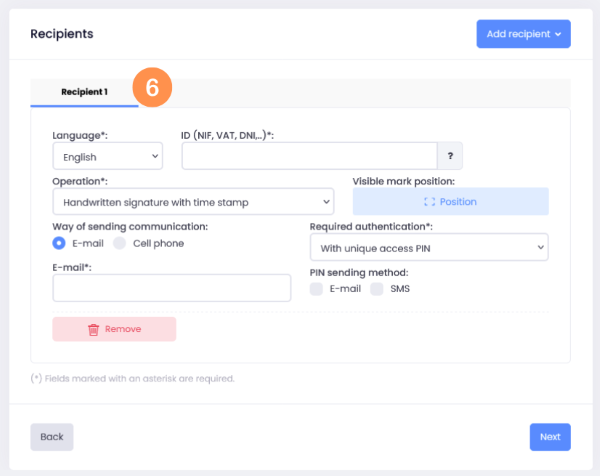This screenshot has height=476, width=600.
Task: Open the Language dropdown set to English
Action: click(107, 156)
